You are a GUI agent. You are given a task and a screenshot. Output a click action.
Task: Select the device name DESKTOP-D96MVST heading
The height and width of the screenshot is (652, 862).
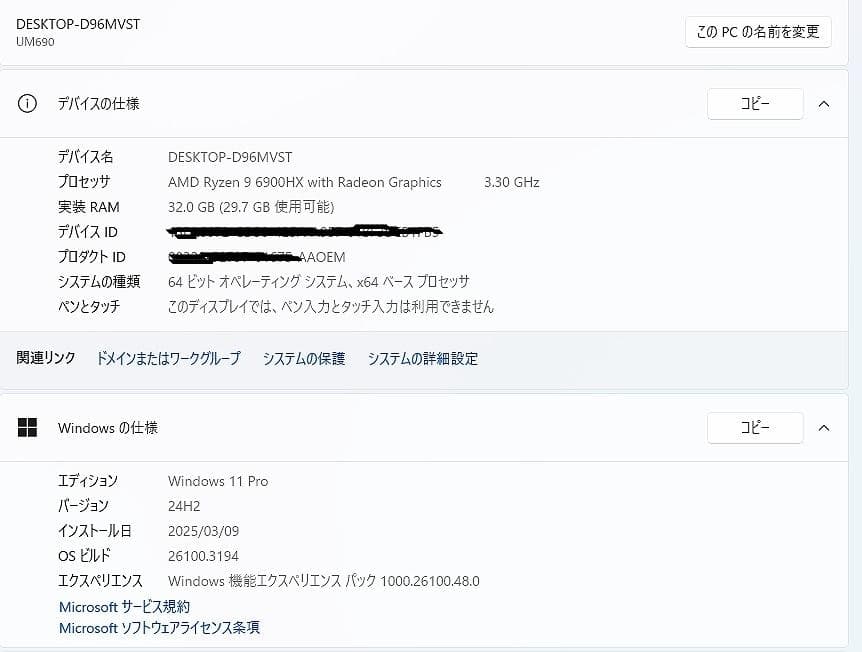pos(78,22)
